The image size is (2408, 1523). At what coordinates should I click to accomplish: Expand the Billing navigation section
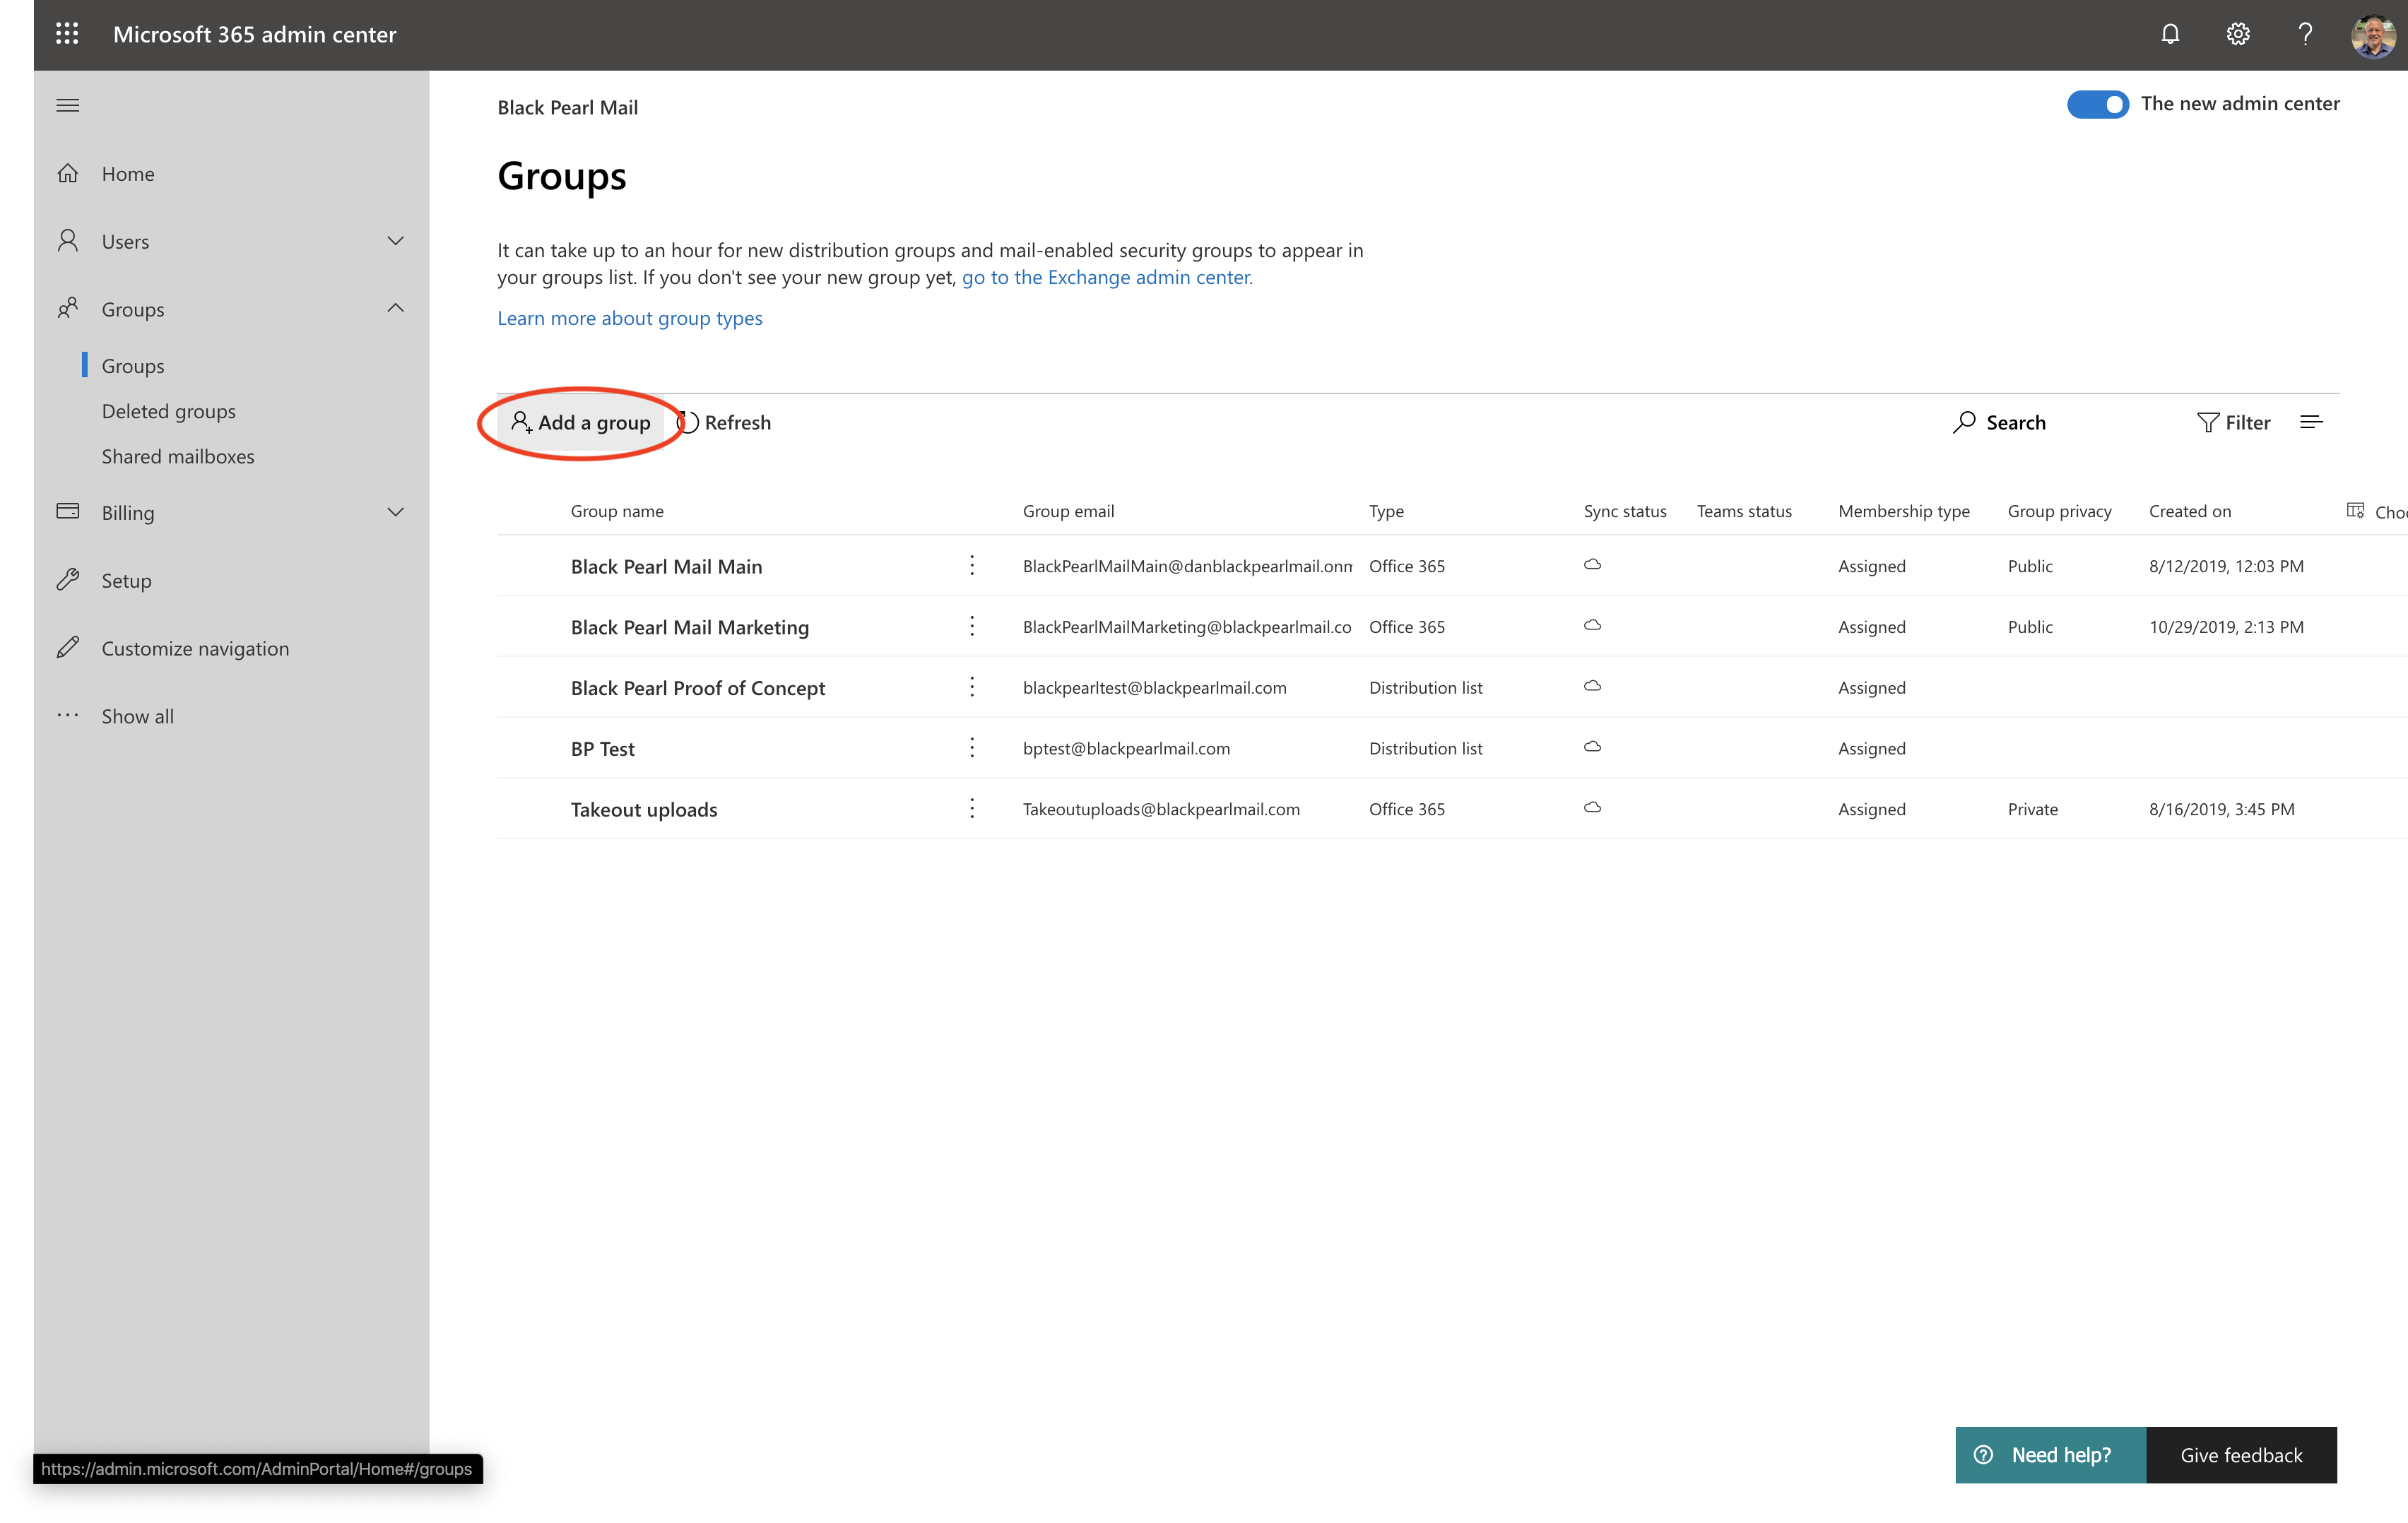tap(395, 512)
